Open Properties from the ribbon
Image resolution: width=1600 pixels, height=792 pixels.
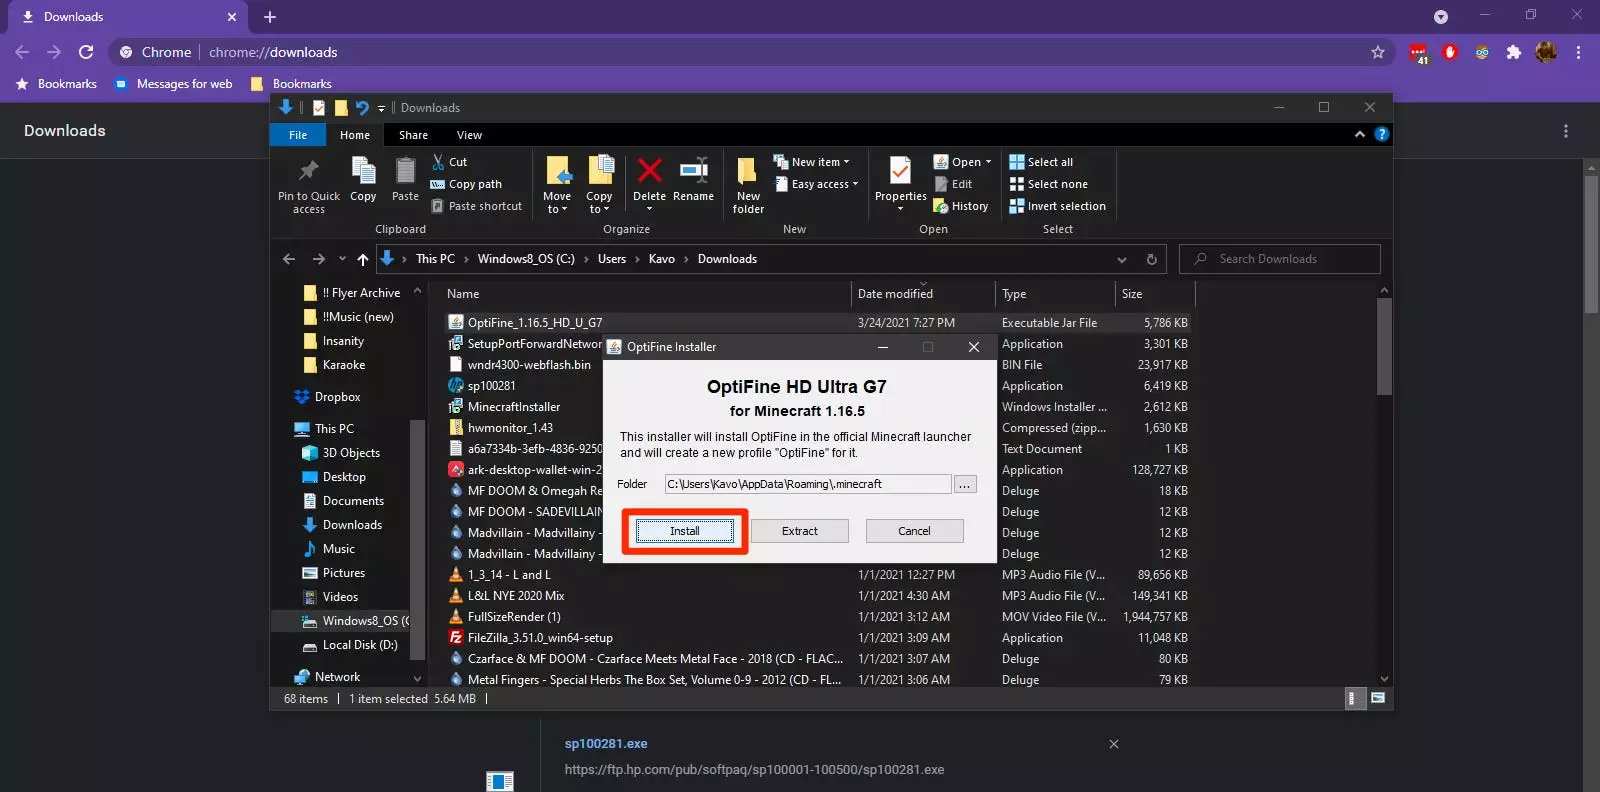(x=900, y=173)
